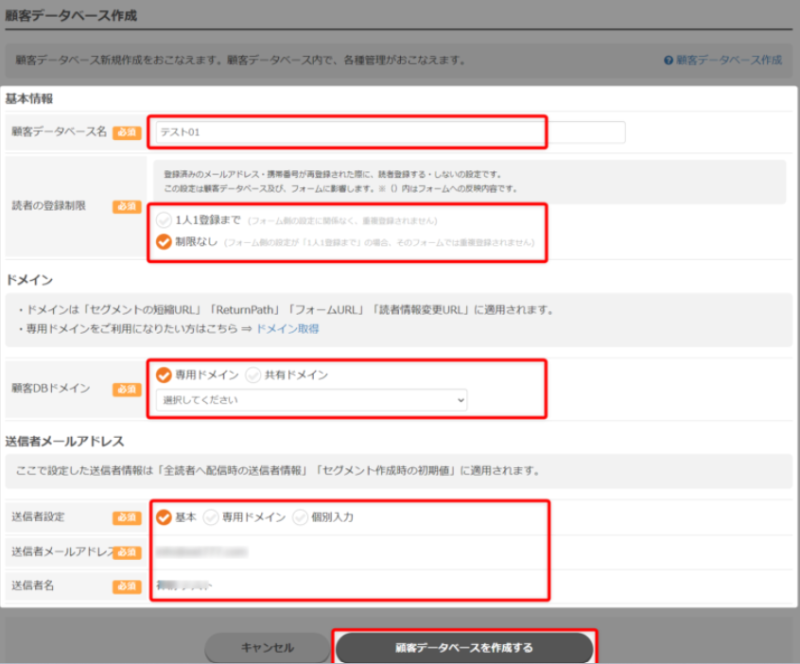Open the 選択してください domain dropdown
This screenshot has height=664, width=800.
311,400
